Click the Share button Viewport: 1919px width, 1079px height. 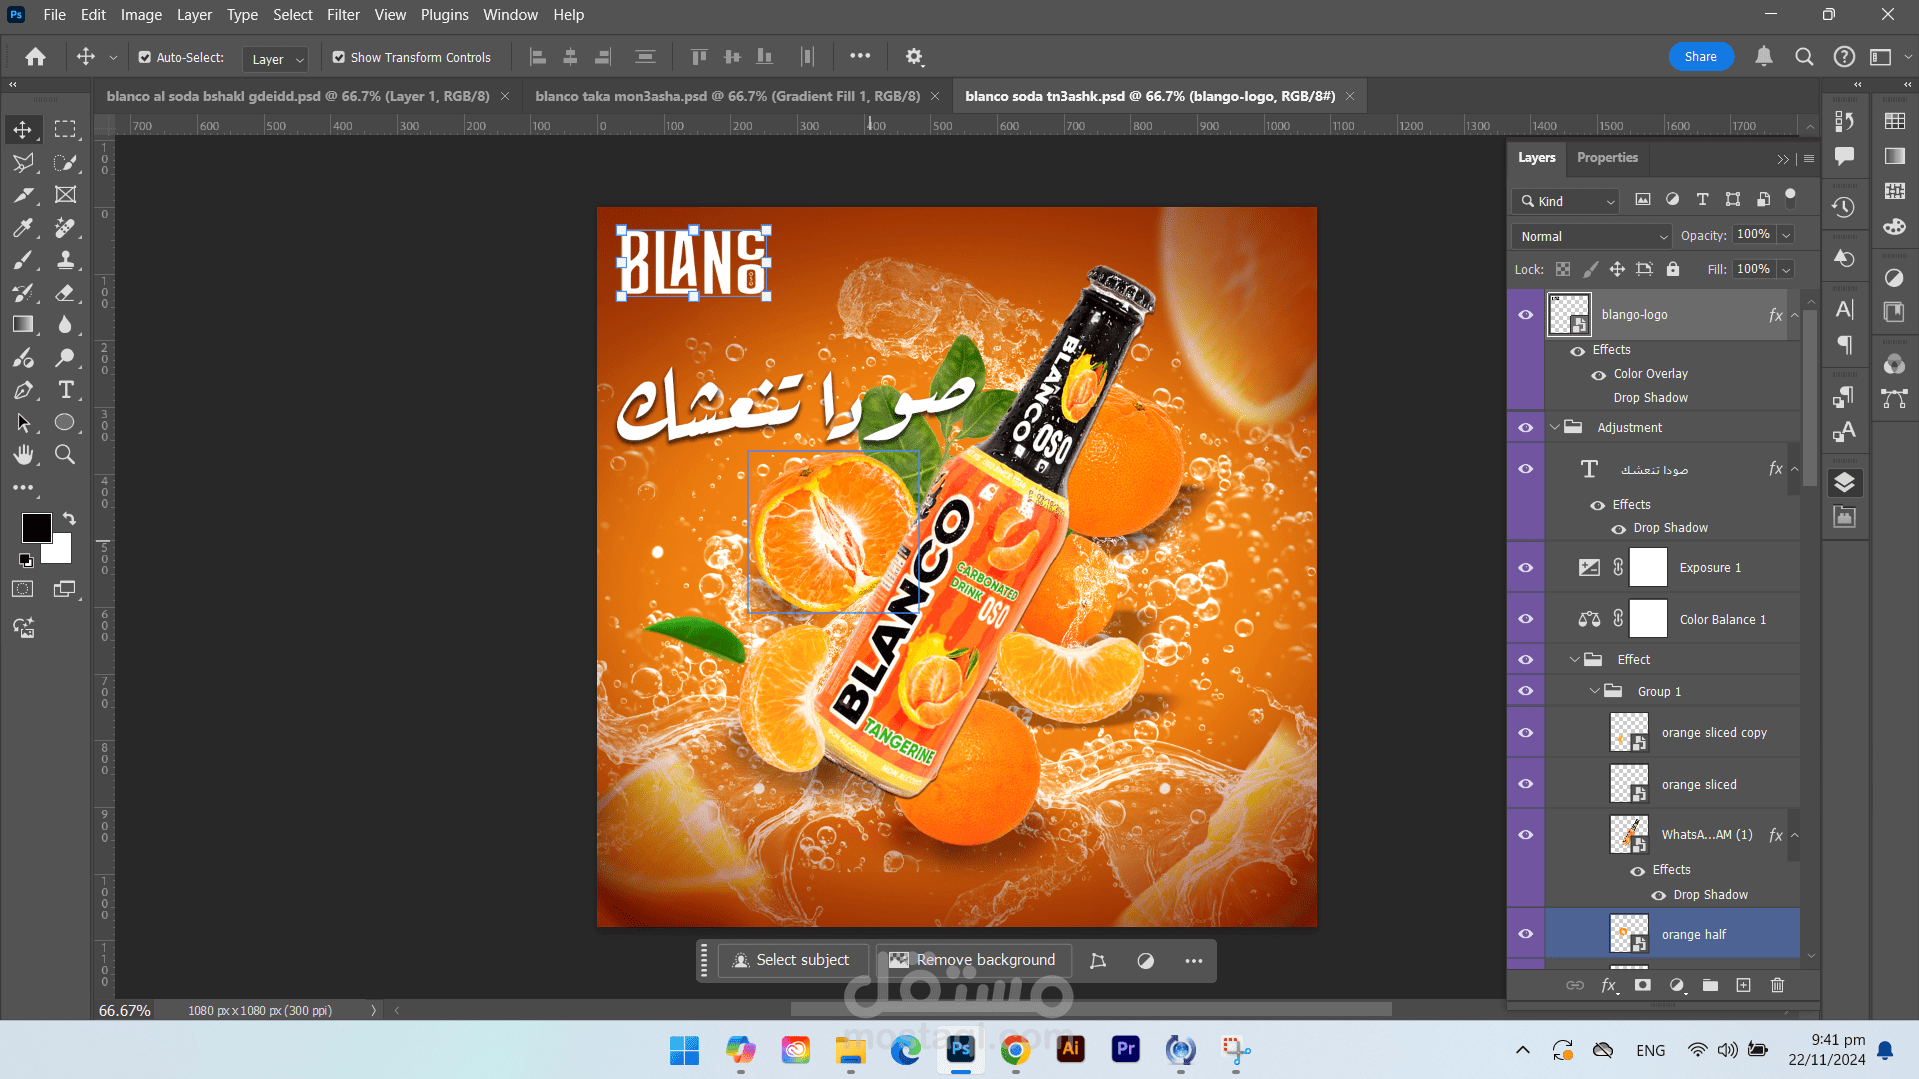[x=1700, y=57]
